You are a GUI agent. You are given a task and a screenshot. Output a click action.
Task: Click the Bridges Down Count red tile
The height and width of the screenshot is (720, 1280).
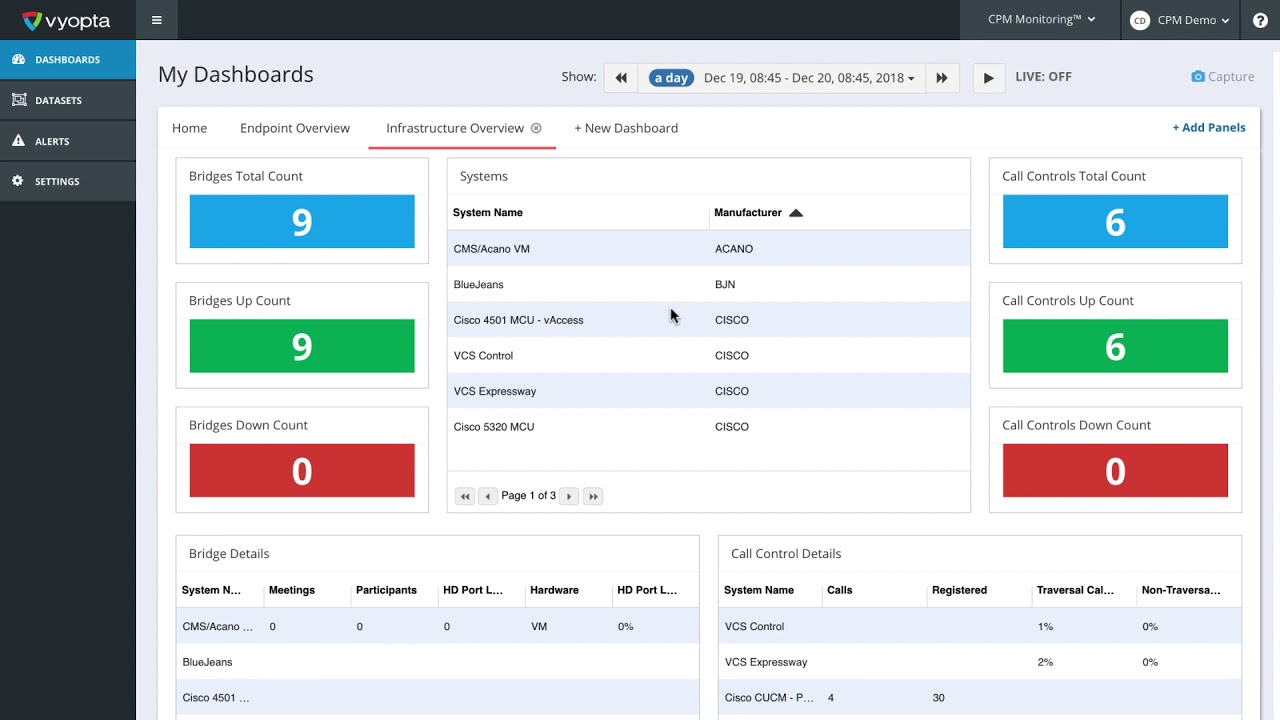[x=302, y=470]
